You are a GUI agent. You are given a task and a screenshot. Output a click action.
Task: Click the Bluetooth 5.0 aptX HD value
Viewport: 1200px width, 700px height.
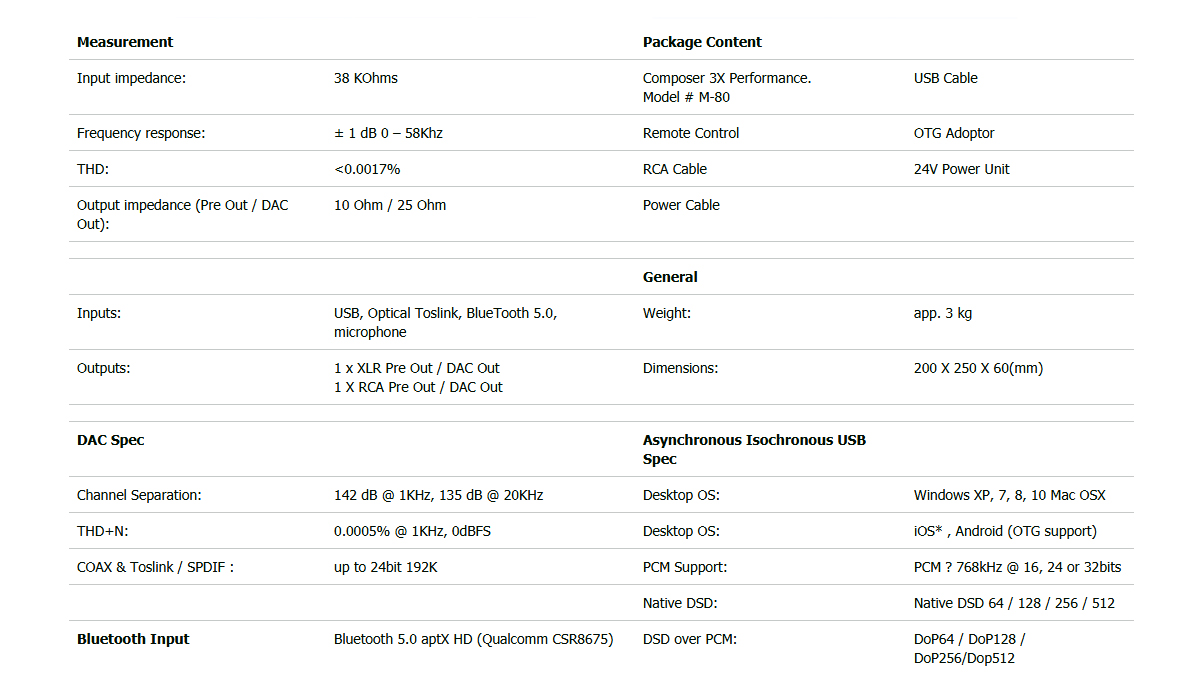point(473,639)
